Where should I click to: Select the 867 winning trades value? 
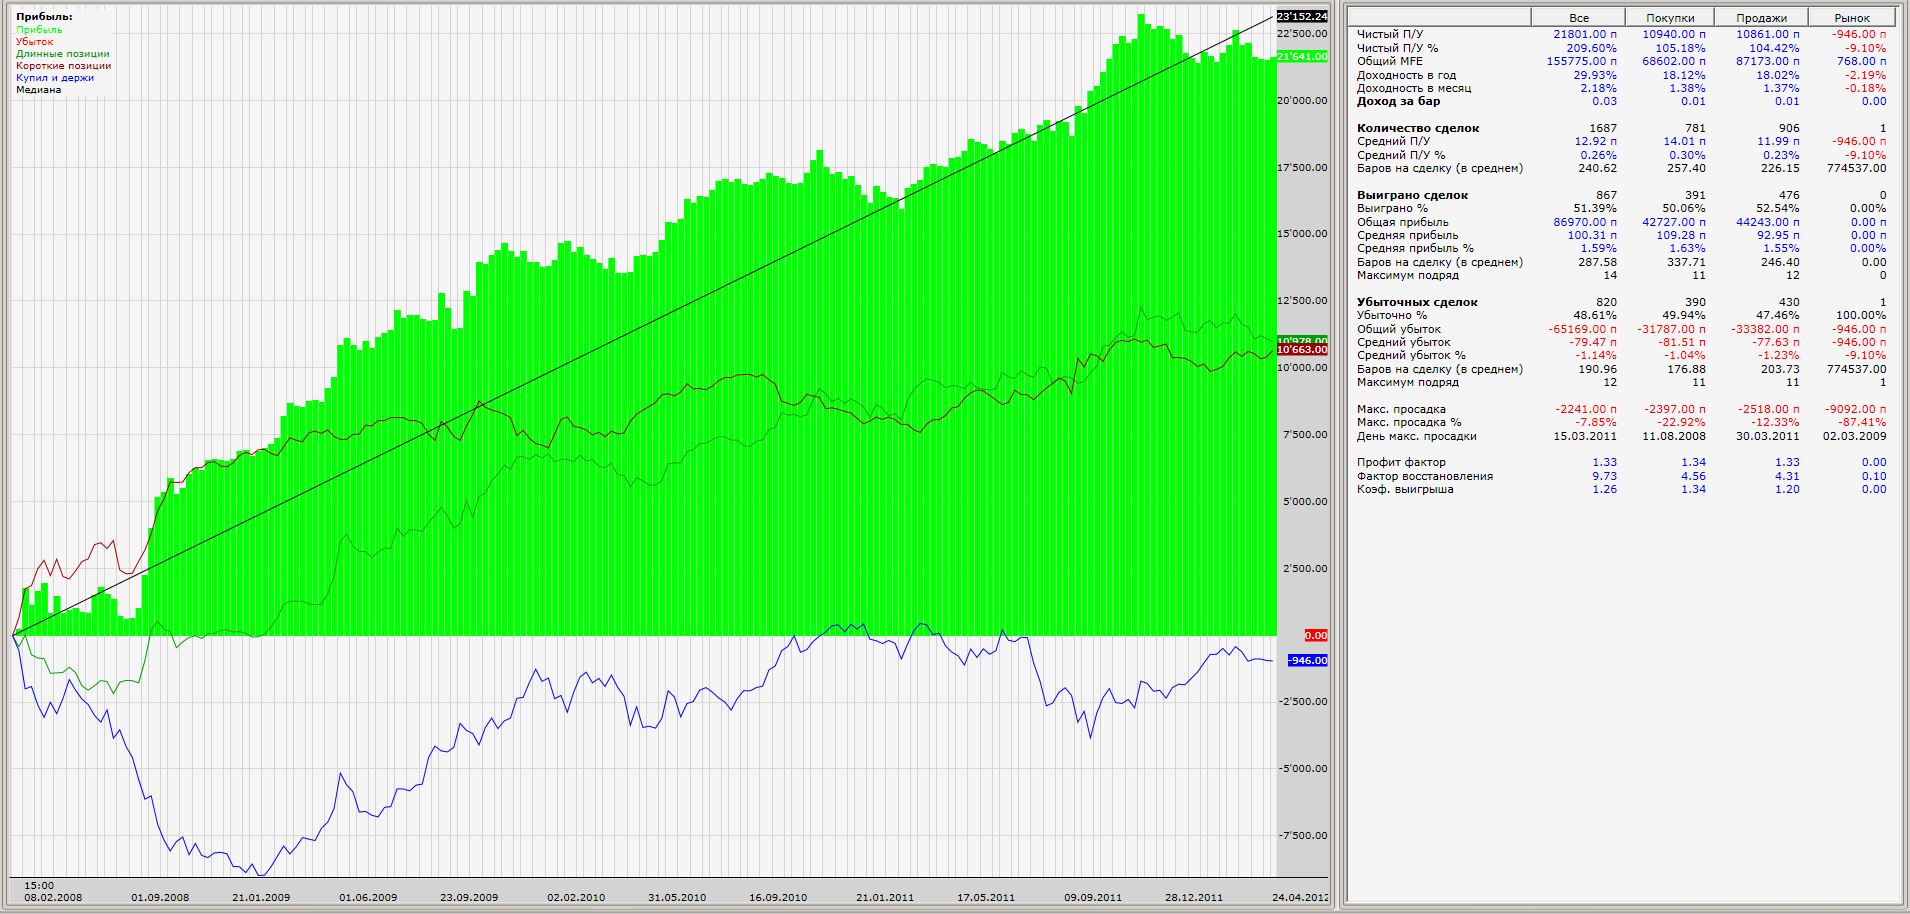[x=1607, y=195]
